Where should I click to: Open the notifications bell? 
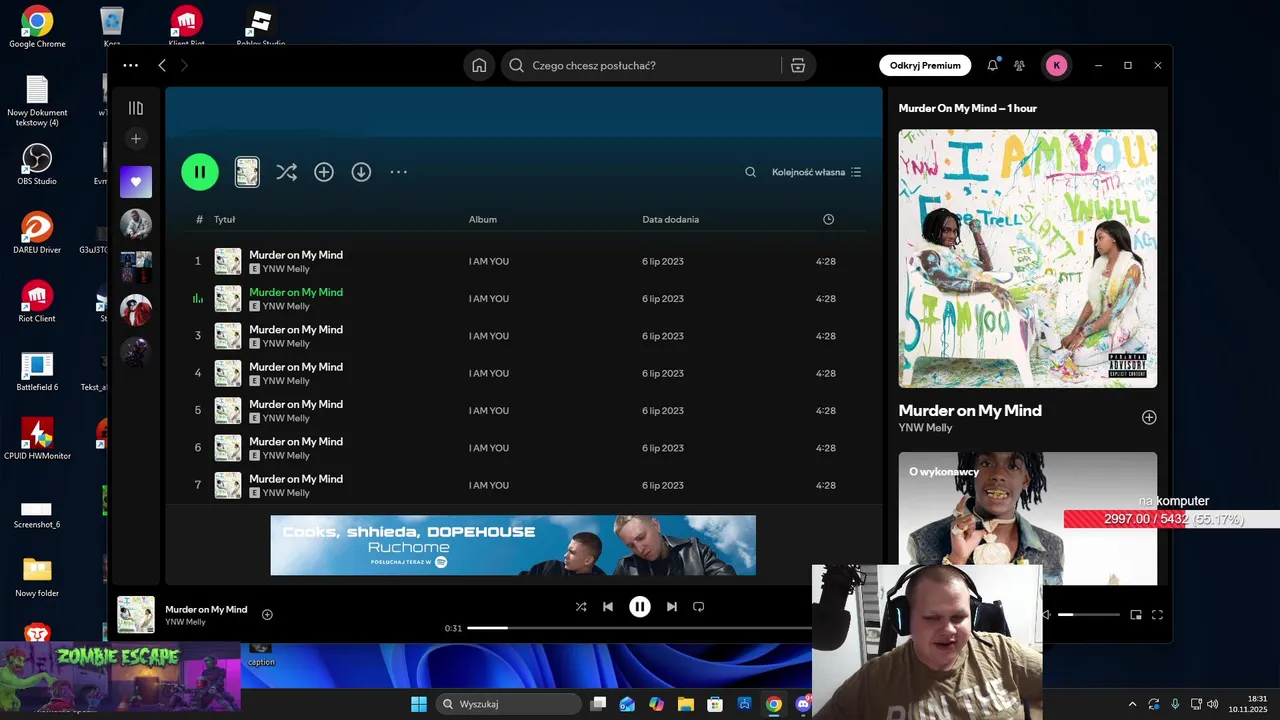pyautogui.click(x=992, y=65)
